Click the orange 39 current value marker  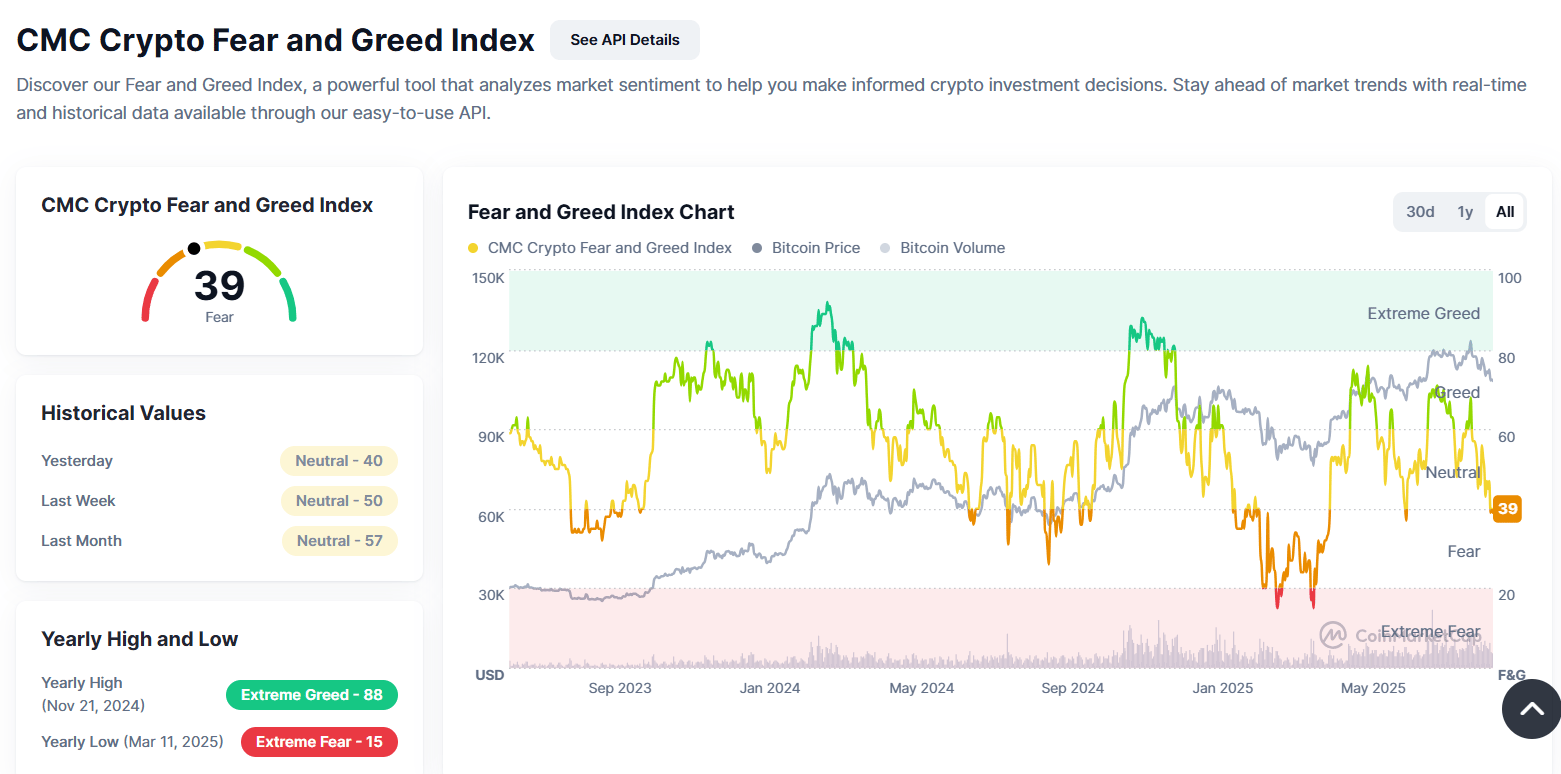pos(1508,509)
